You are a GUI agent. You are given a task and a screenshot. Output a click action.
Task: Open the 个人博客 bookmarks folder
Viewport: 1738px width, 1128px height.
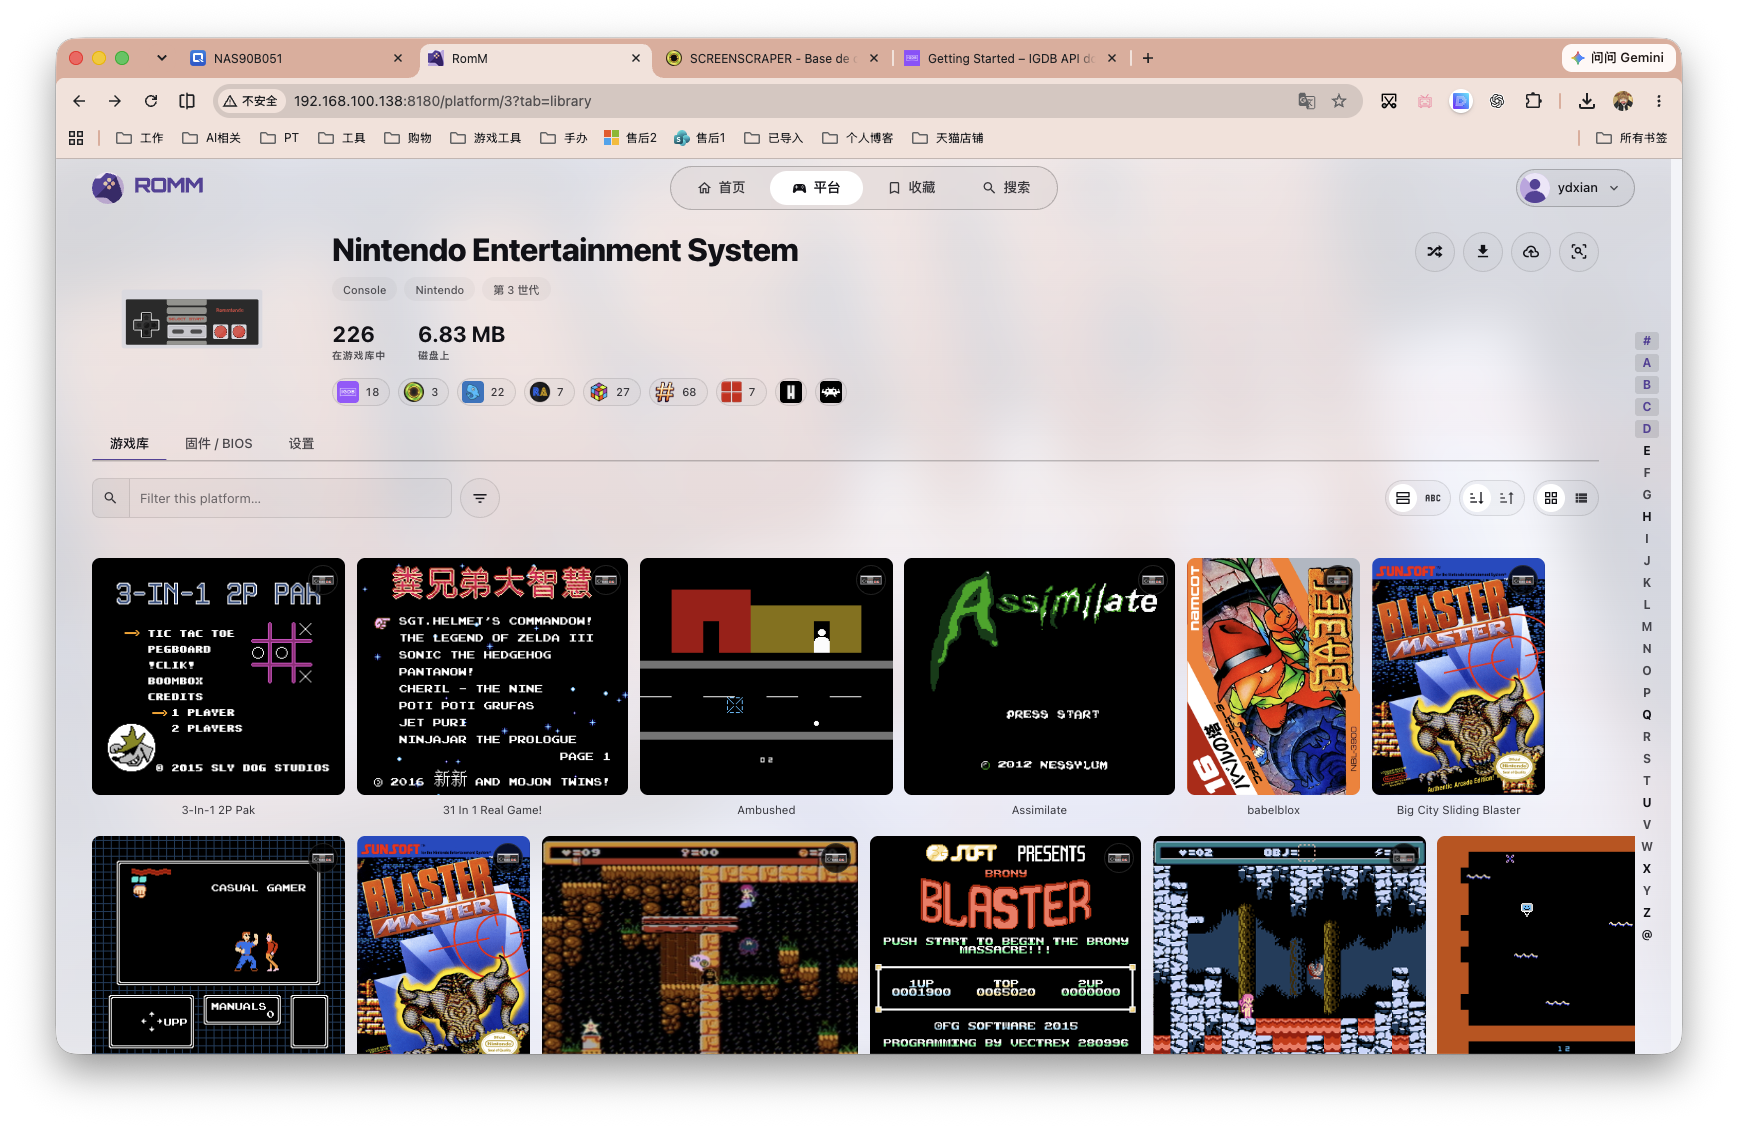click(858, 138)
